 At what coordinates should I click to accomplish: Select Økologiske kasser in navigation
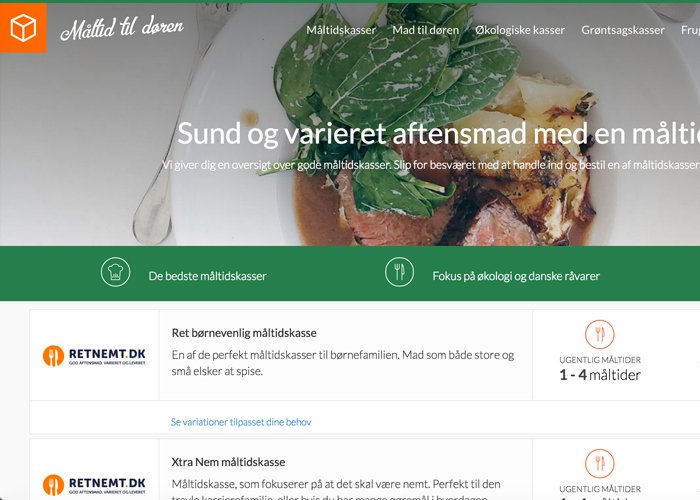pyautogui.click(x=520, y=30)
